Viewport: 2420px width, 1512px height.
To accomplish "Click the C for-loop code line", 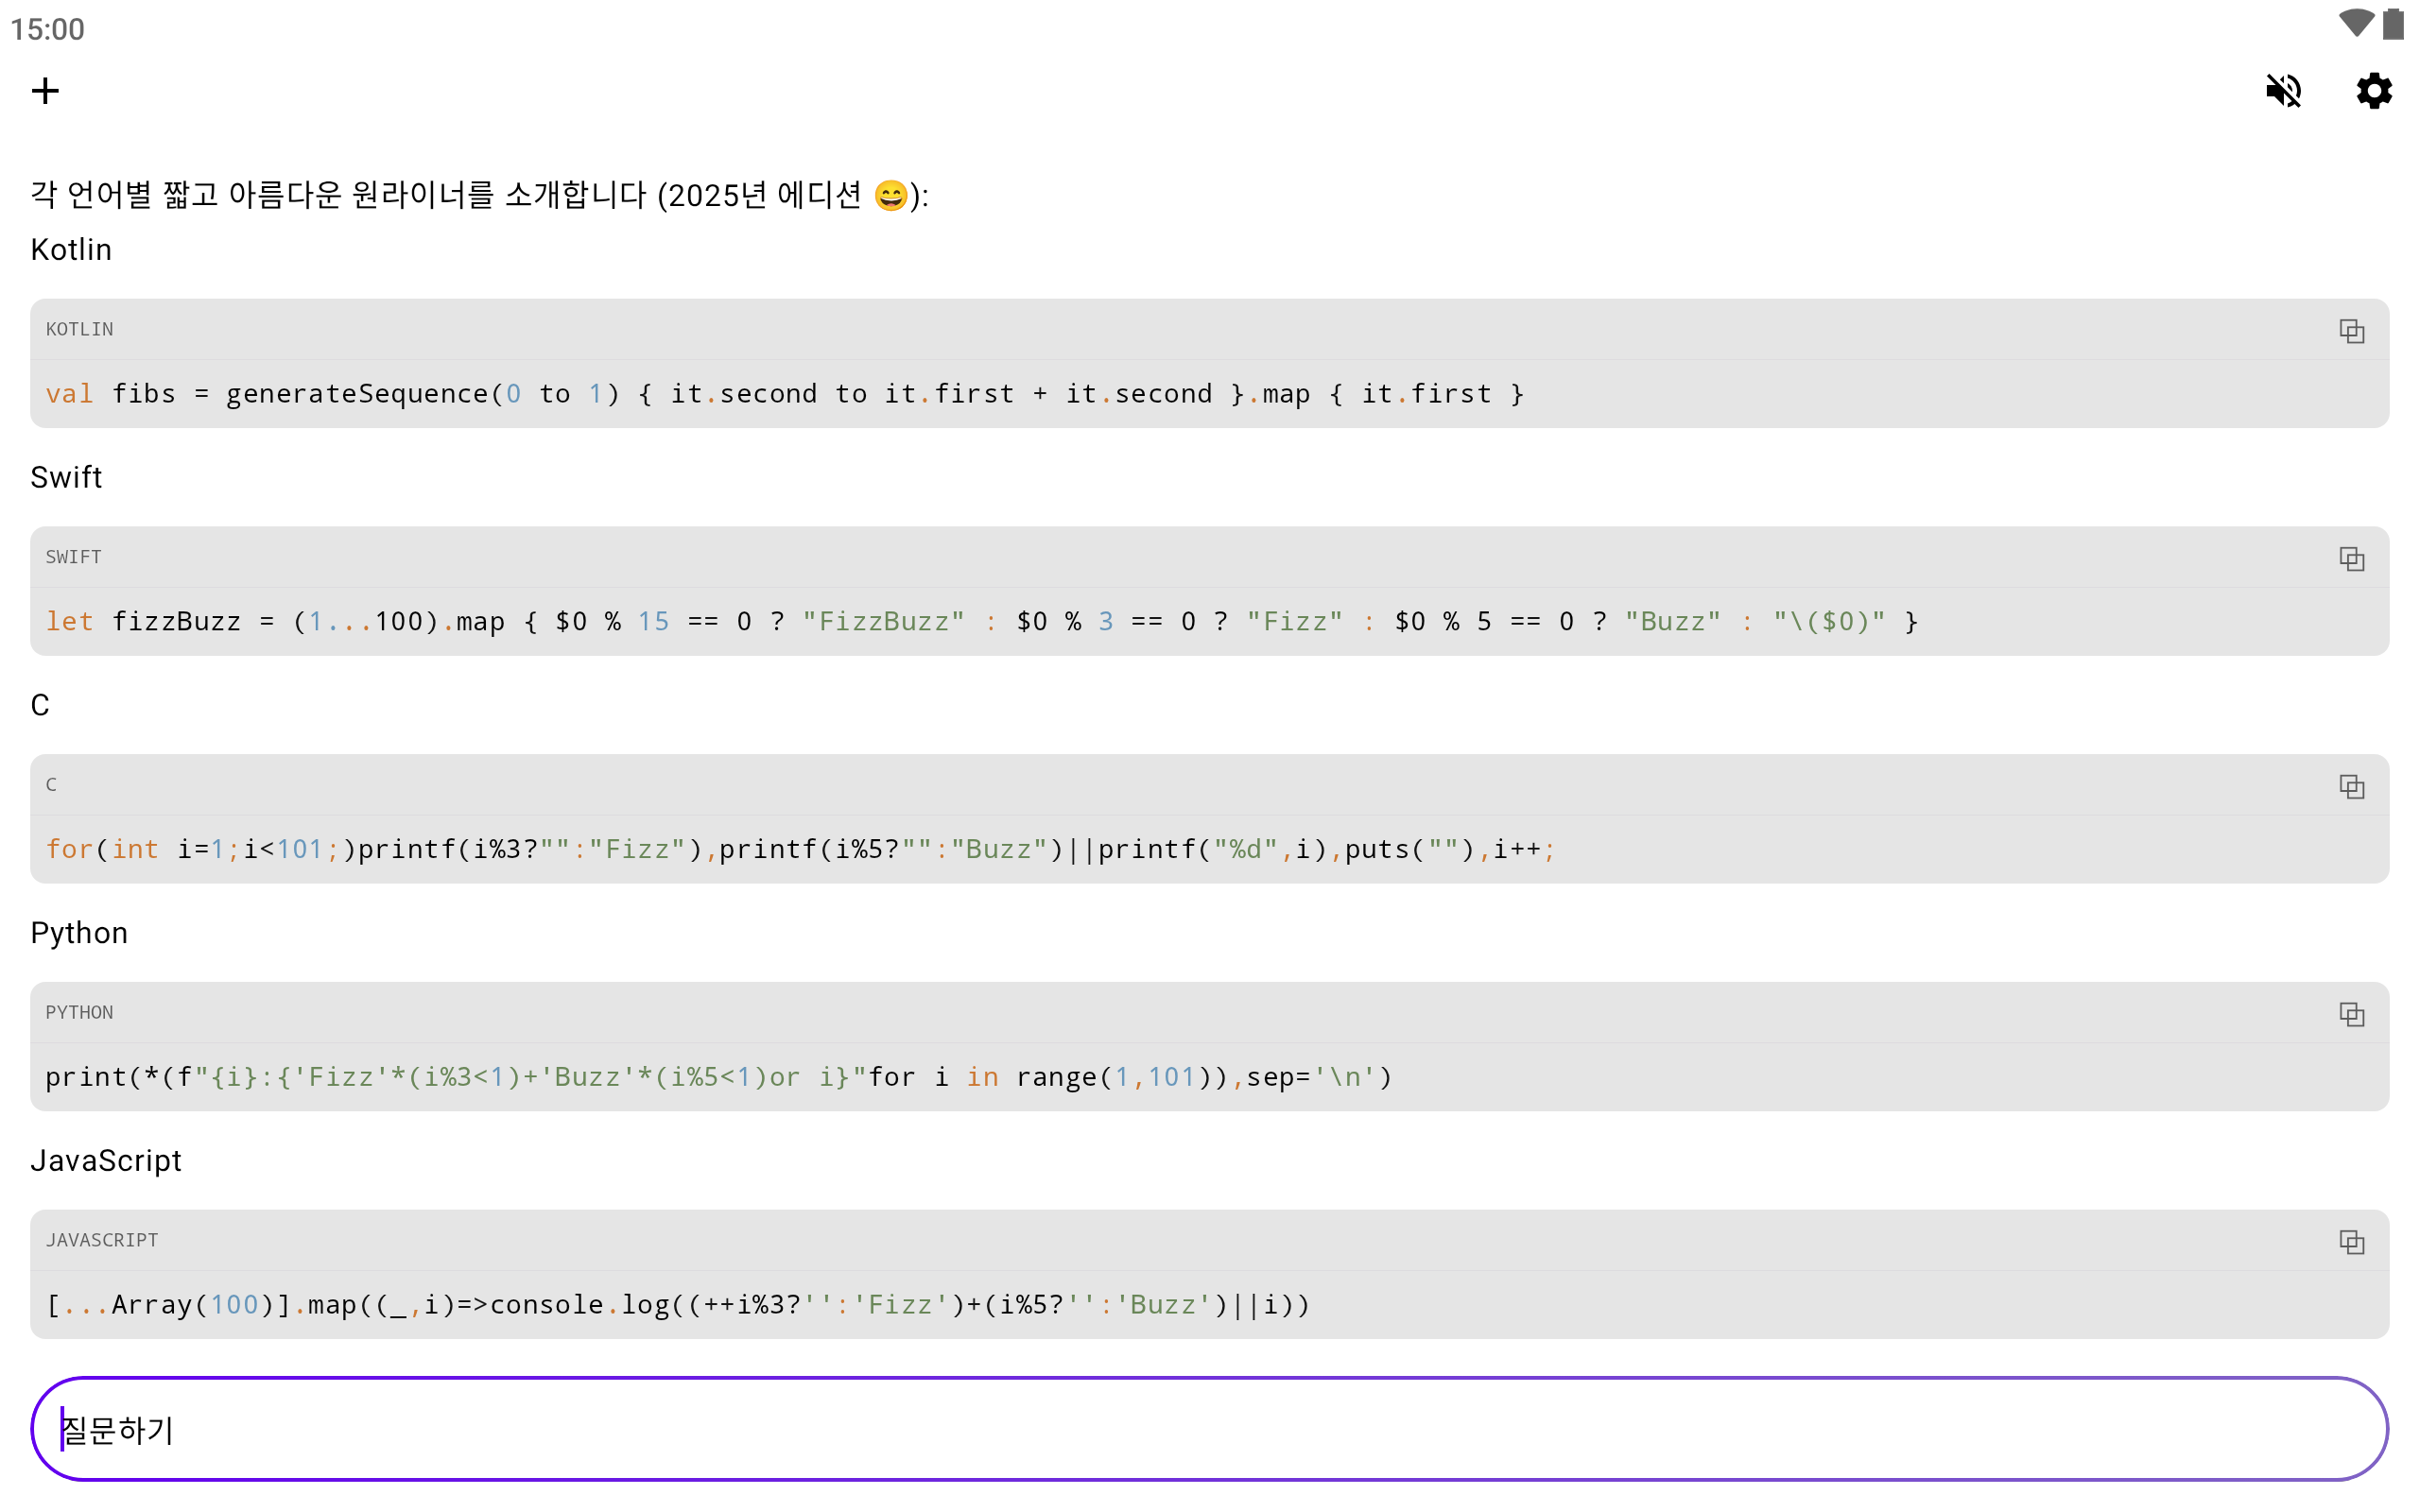I will click(800, 850).
